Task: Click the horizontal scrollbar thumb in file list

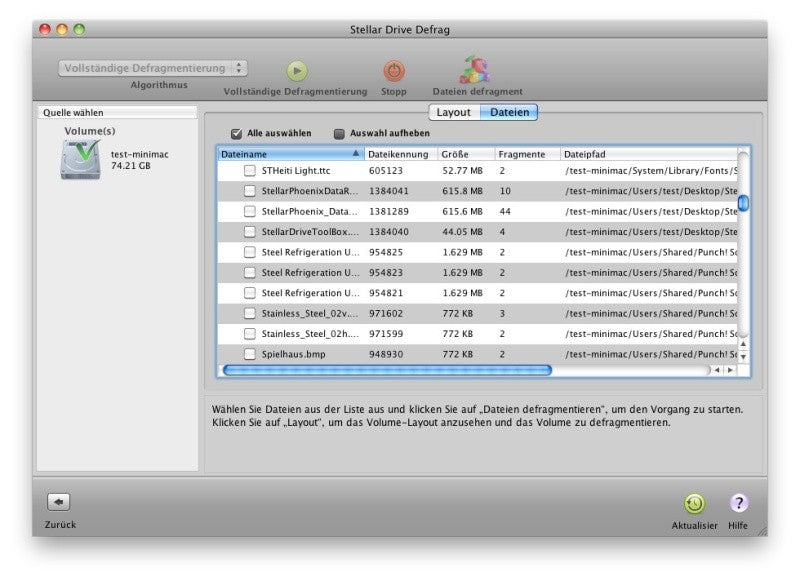Action: (x=388, y=370)
